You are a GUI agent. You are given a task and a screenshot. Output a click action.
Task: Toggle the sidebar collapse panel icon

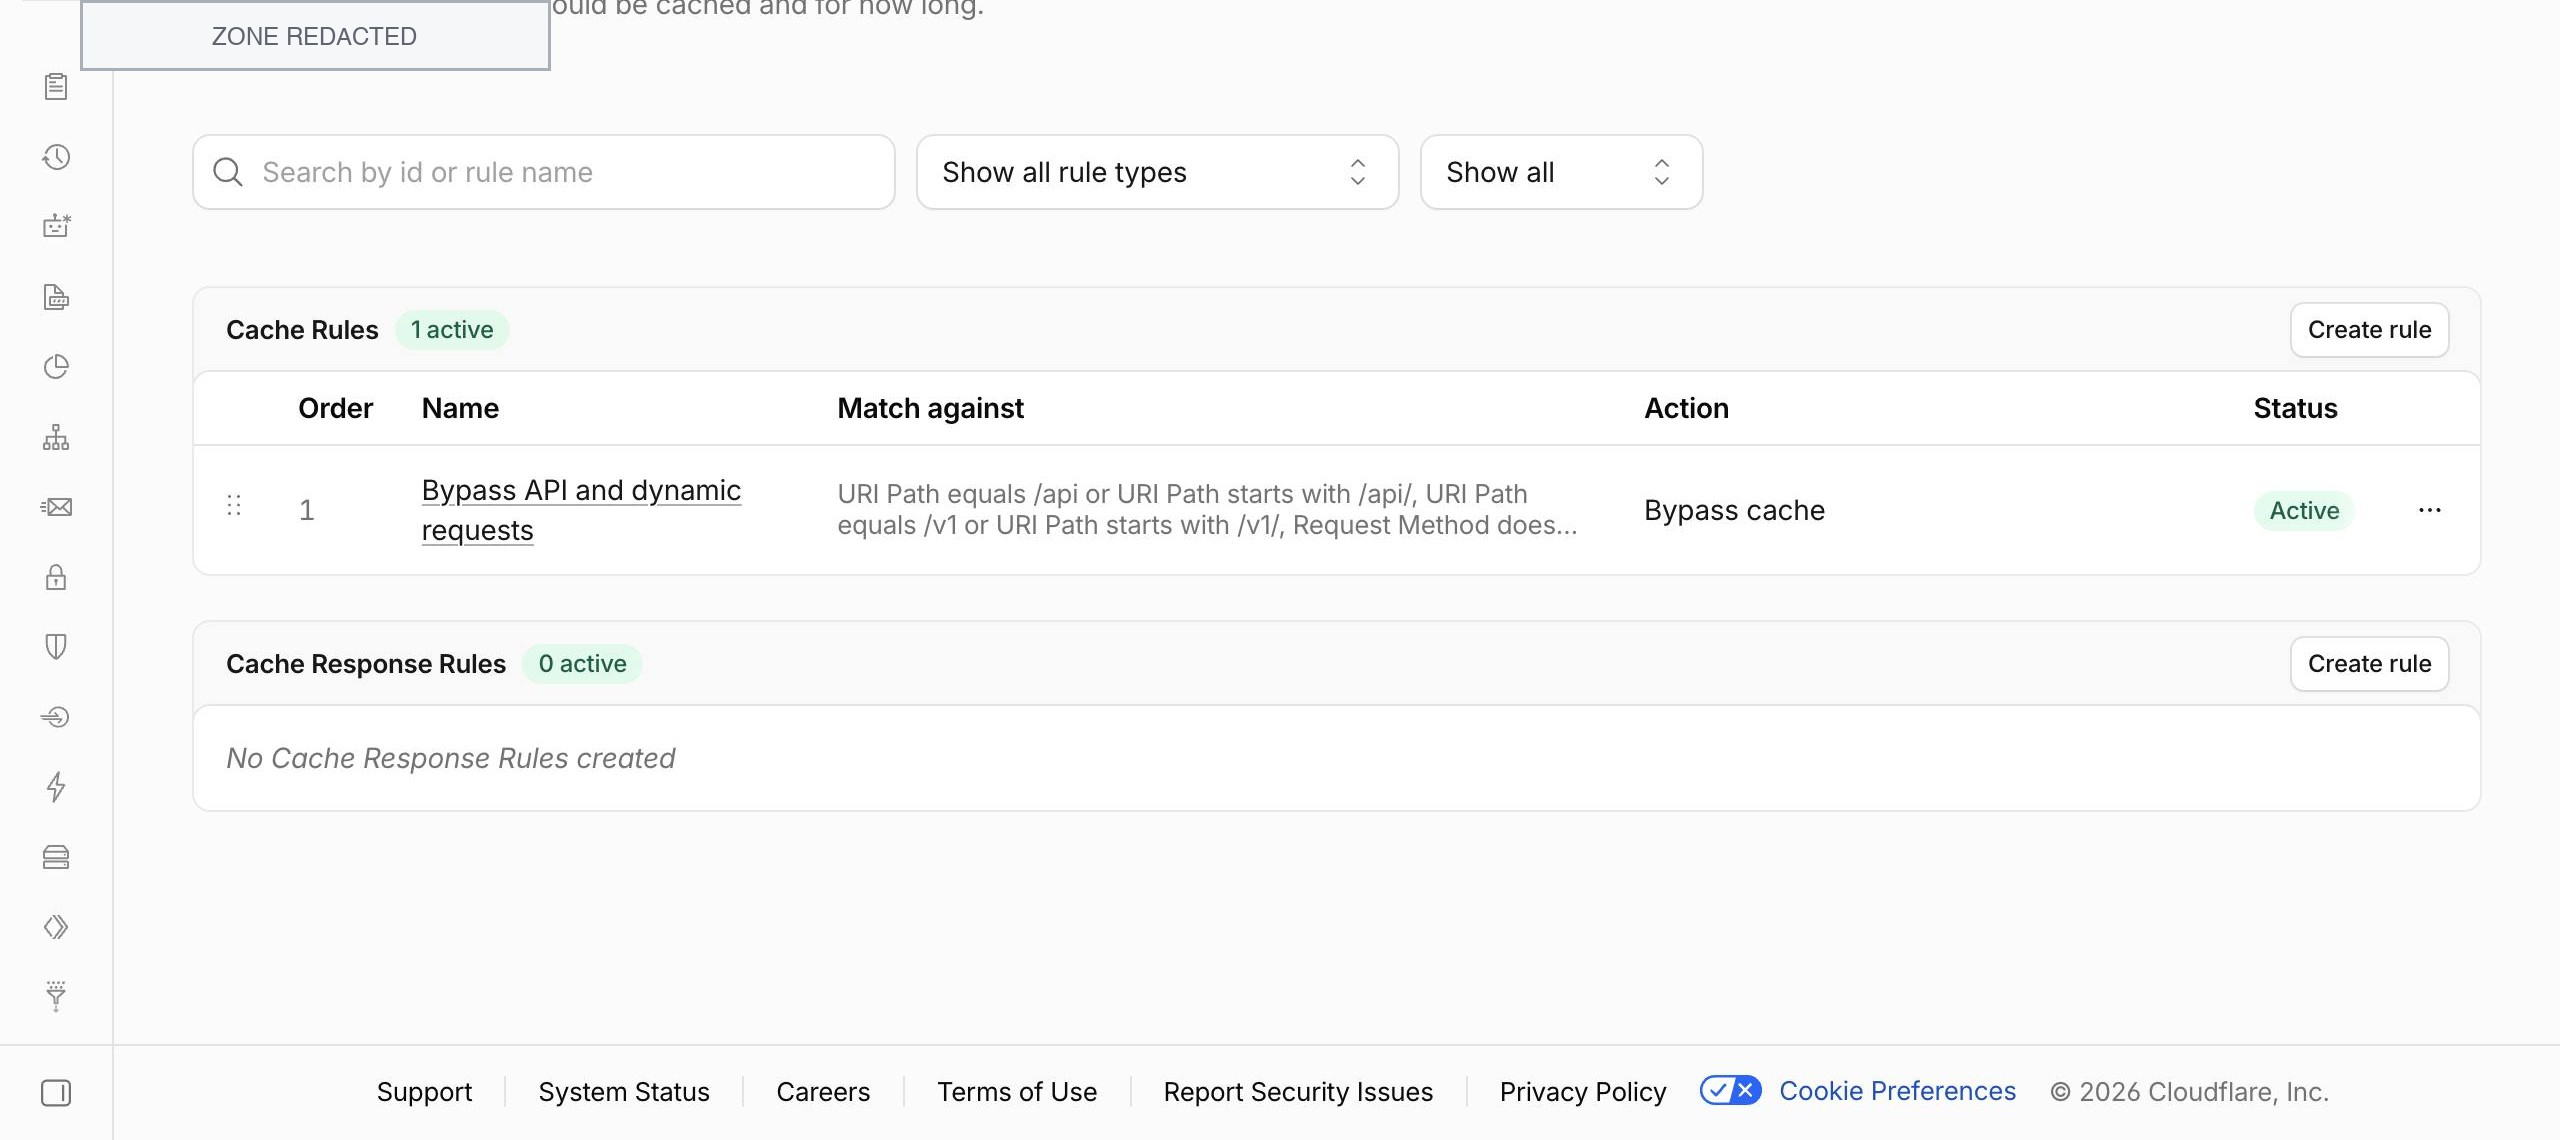(x=56, y=1093)
